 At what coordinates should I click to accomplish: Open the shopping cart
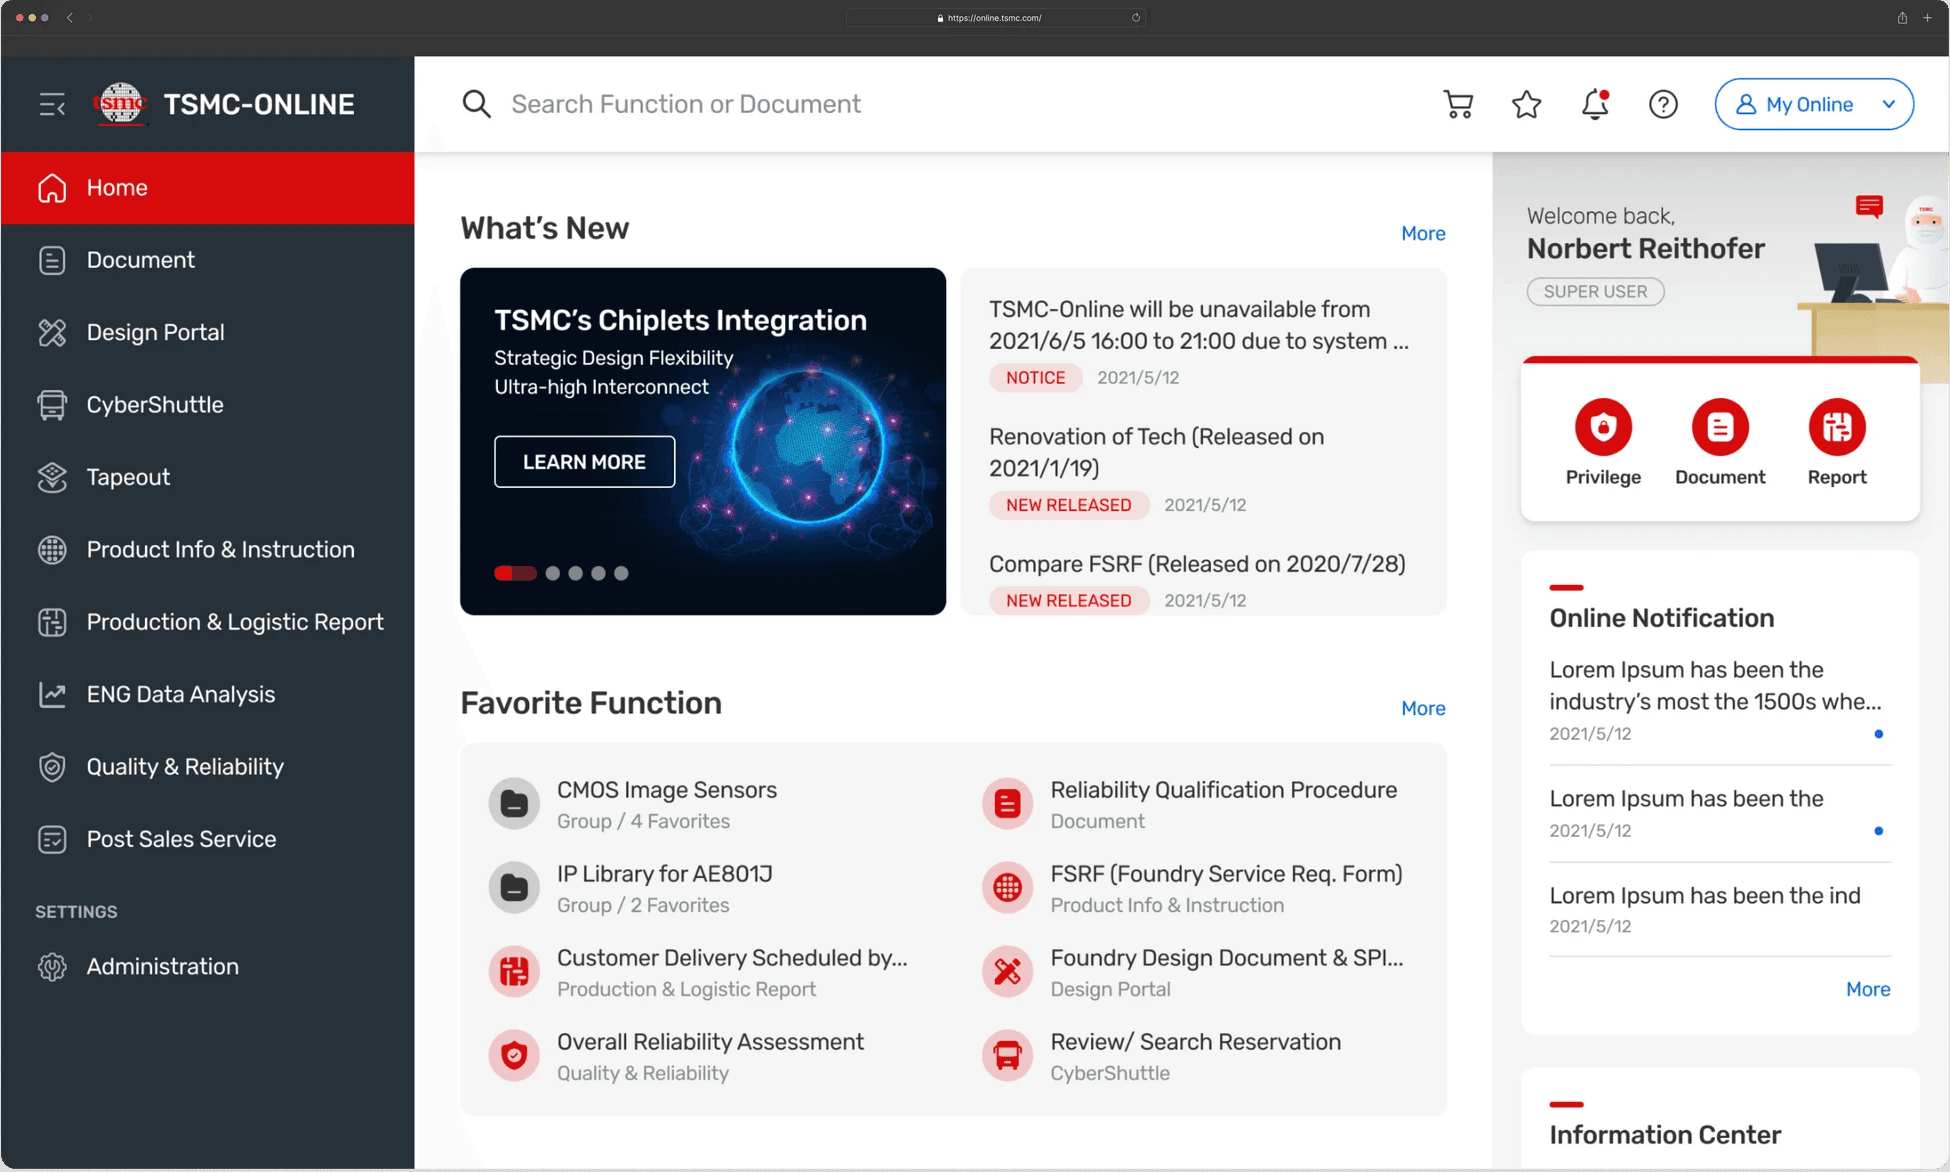click(x=1458, y=104)
